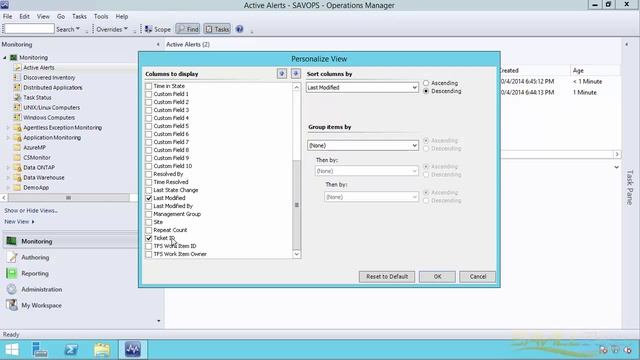
Task: Confirm with the OK button
Action: 437,276
